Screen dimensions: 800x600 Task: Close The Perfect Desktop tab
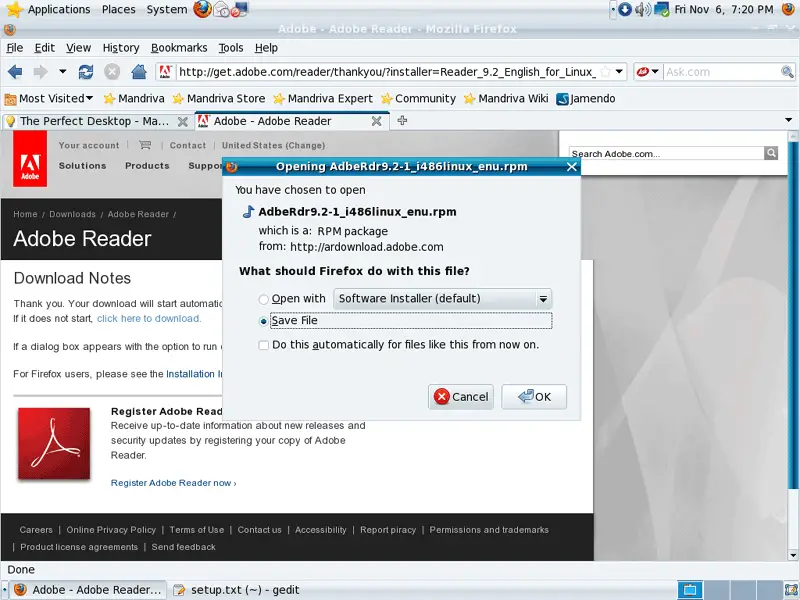(x=182, y=121)
